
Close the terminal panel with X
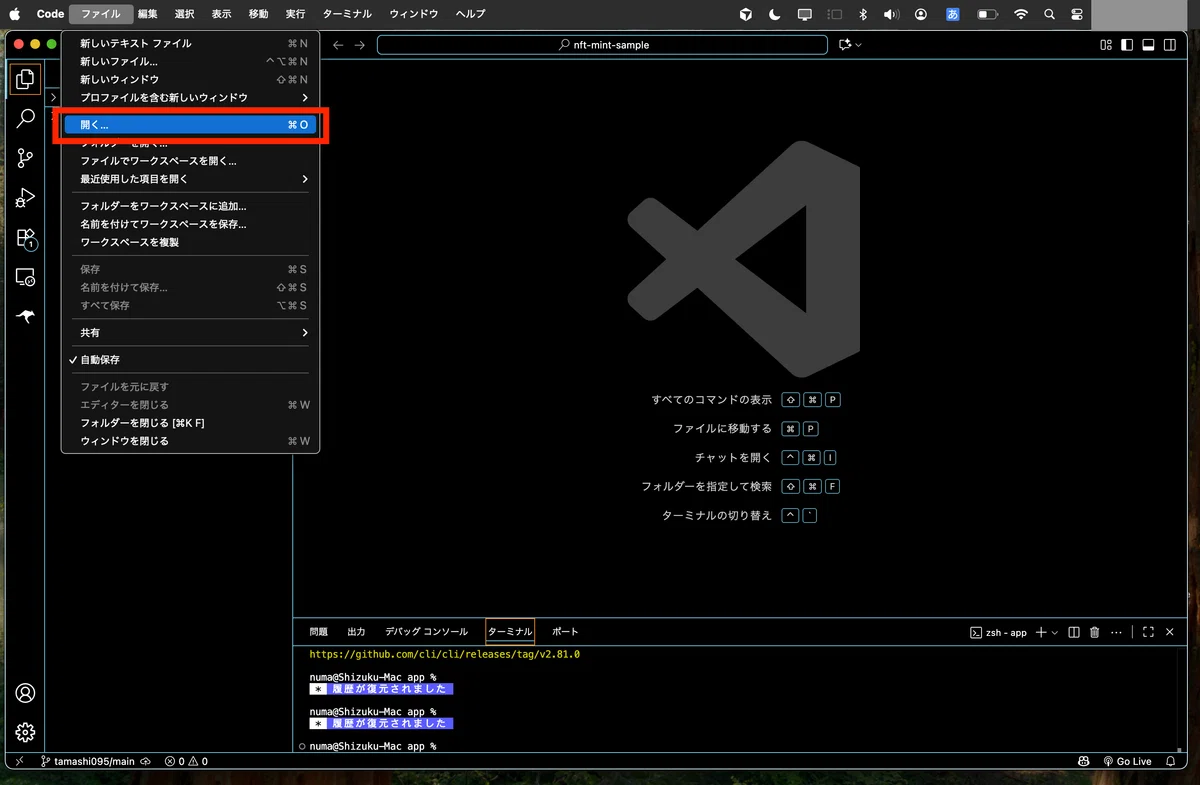[x=1169, y=632]
